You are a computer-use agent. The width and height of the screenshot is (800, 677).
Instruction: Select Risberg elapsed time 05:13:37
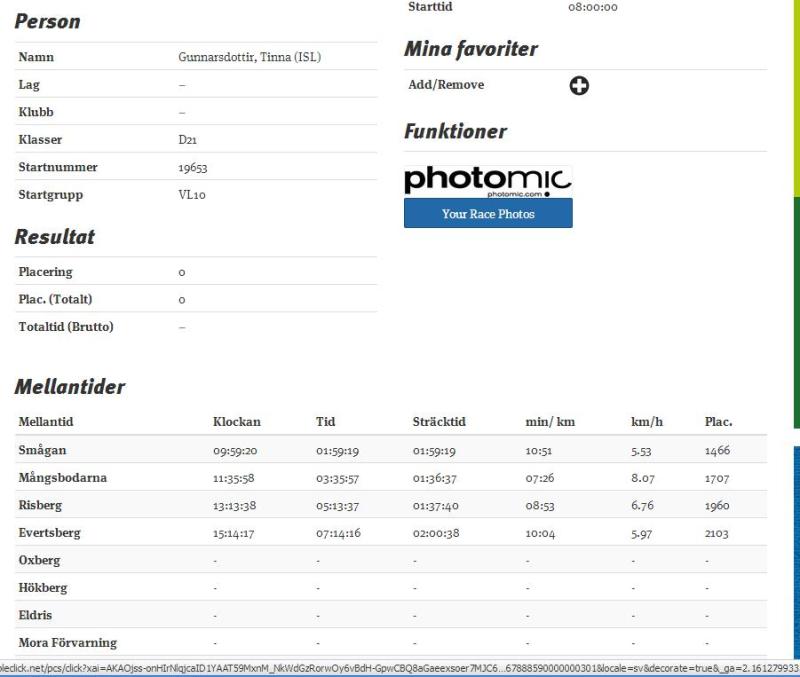click(338, 506)
